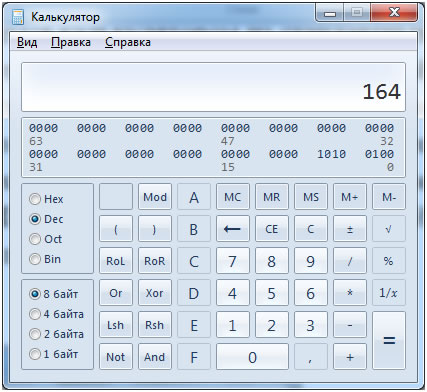Open the Вид menu
The image size is (427, 392).
27,42
